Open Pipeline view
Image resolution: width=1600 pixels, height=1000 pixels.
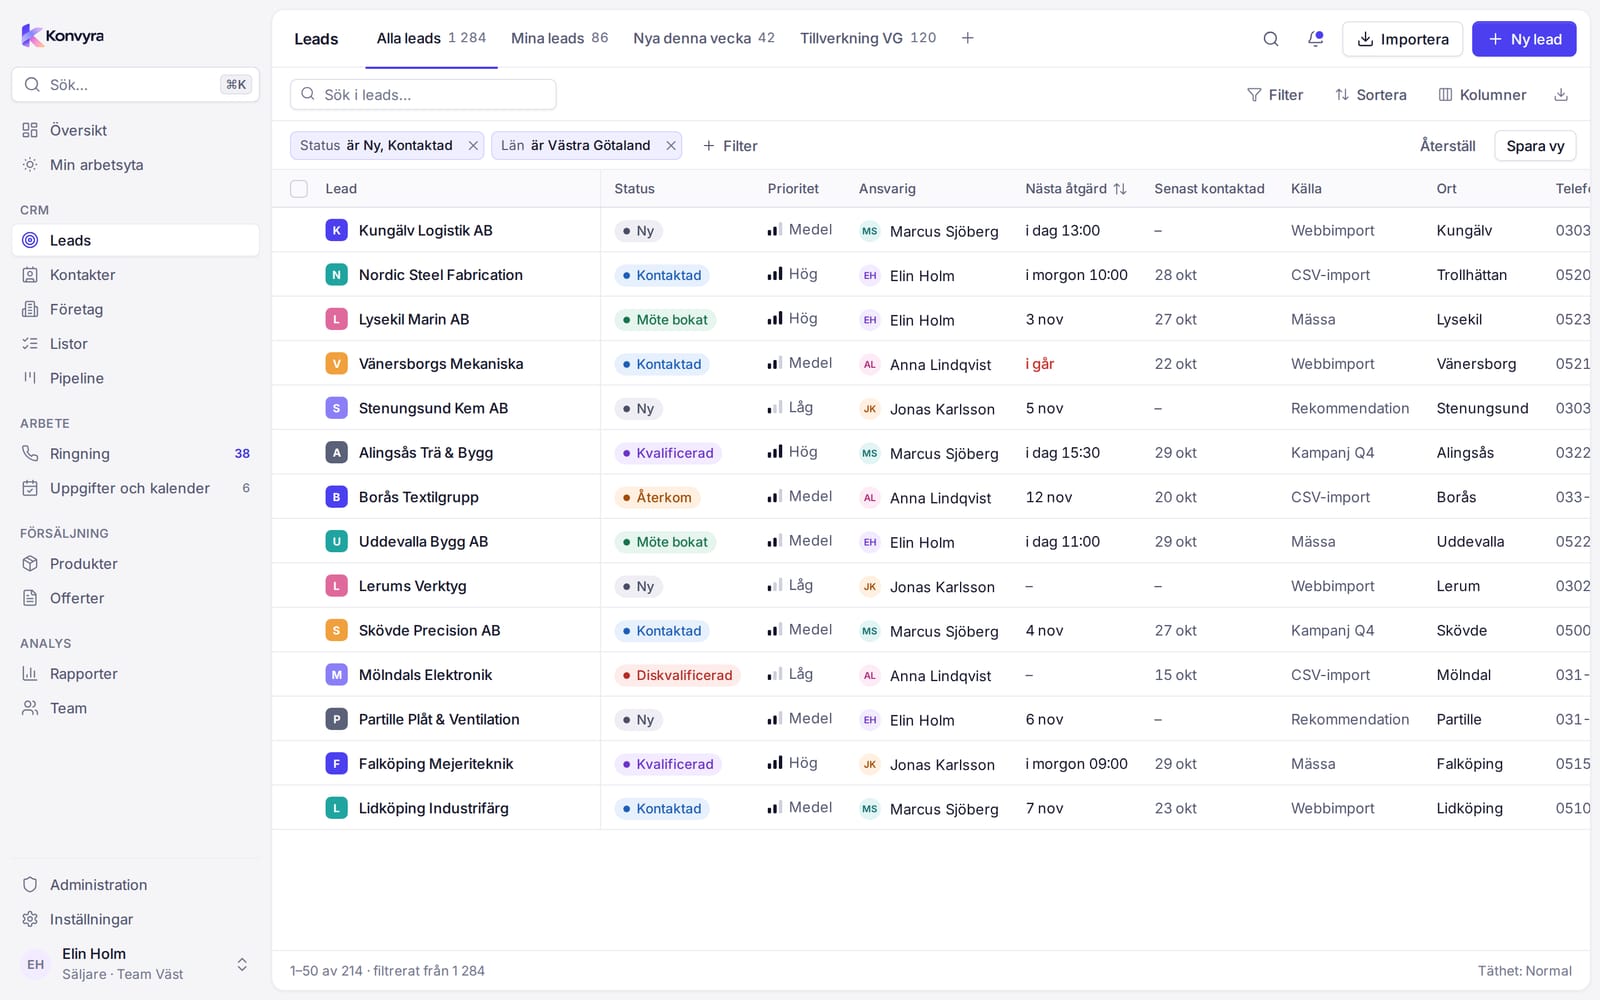pos(135,378)
